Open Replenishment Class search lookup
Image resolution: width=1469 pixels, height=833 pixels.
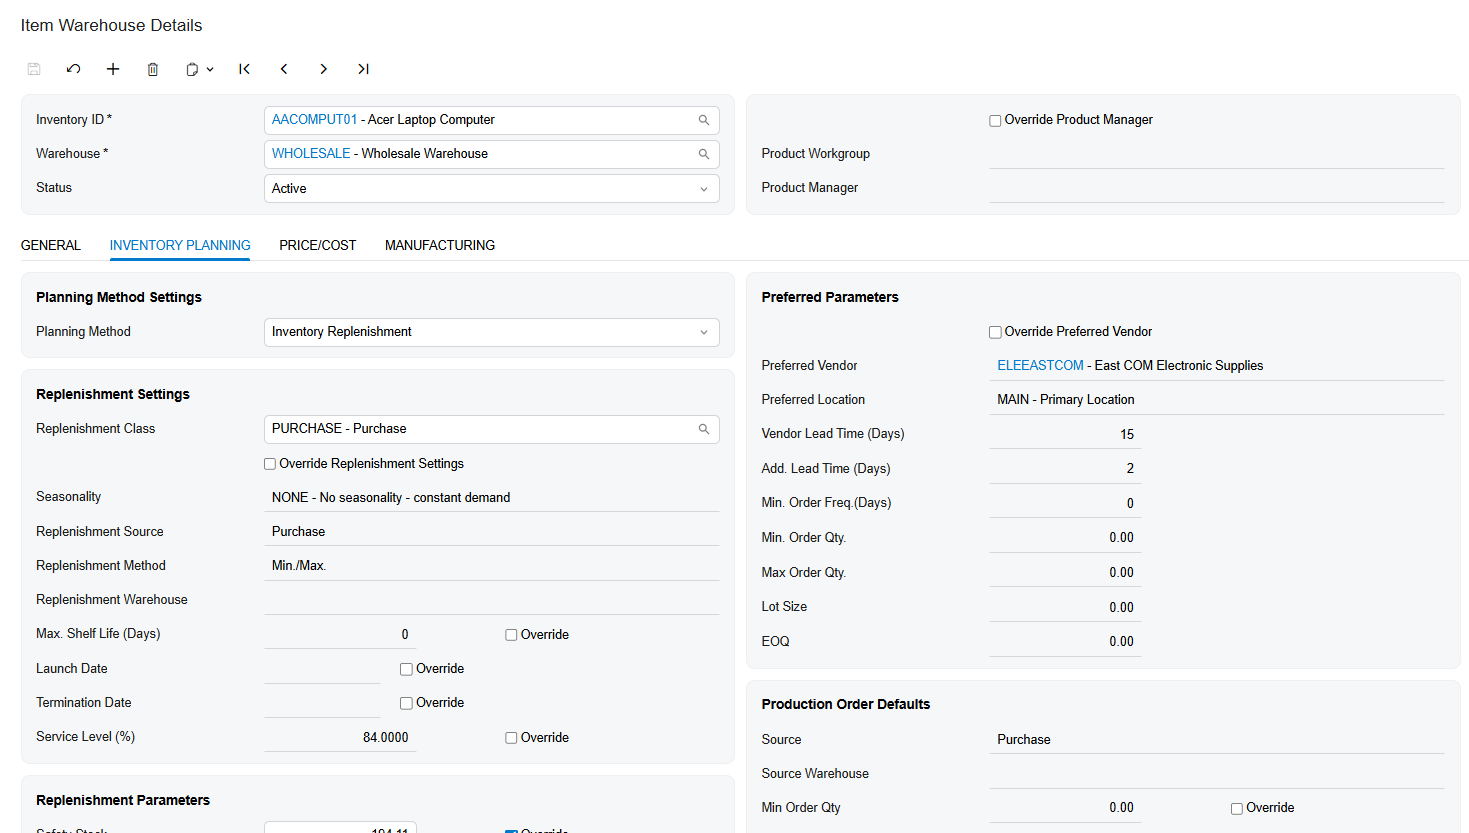[704, 429]
